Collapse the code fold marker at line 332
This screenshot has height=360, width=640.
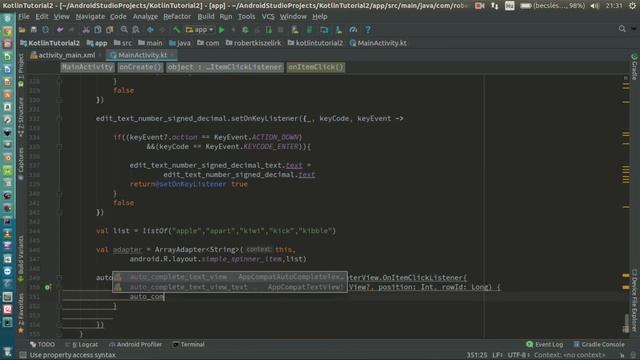point(59,118)
